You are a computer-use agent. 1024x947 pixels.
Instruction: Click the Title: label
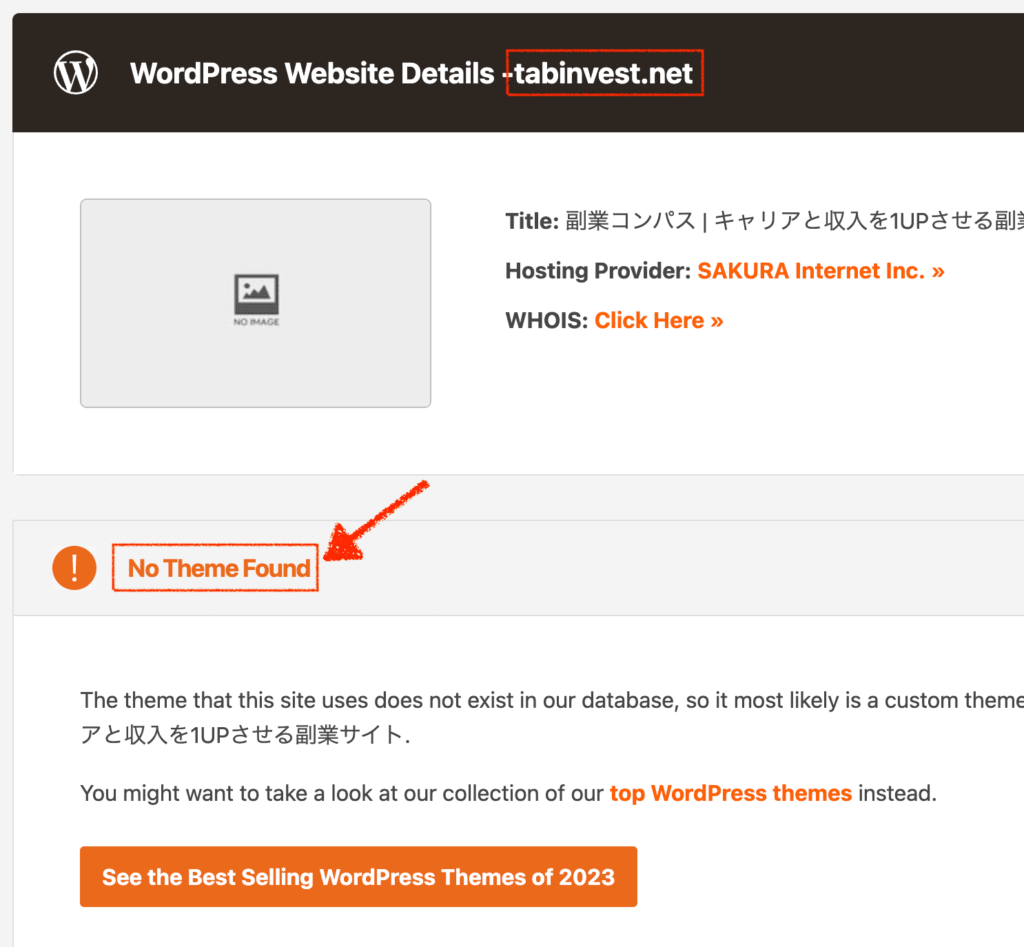(x=532, y=221)
